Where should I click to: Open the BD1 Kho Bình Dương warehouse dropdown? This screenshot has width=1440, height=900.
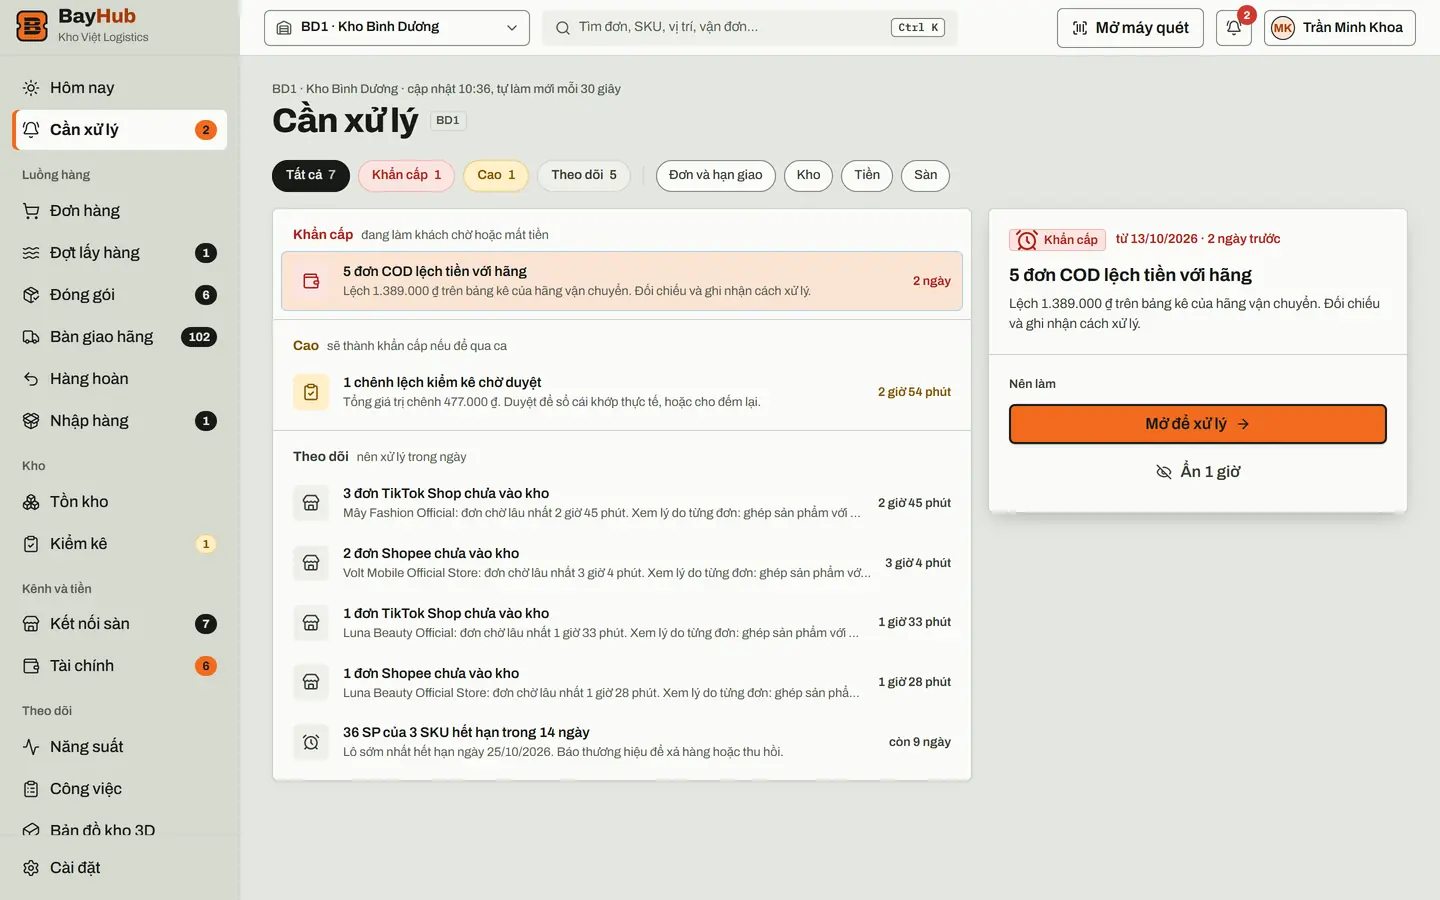pyautogui.click(x=397, y=28)
